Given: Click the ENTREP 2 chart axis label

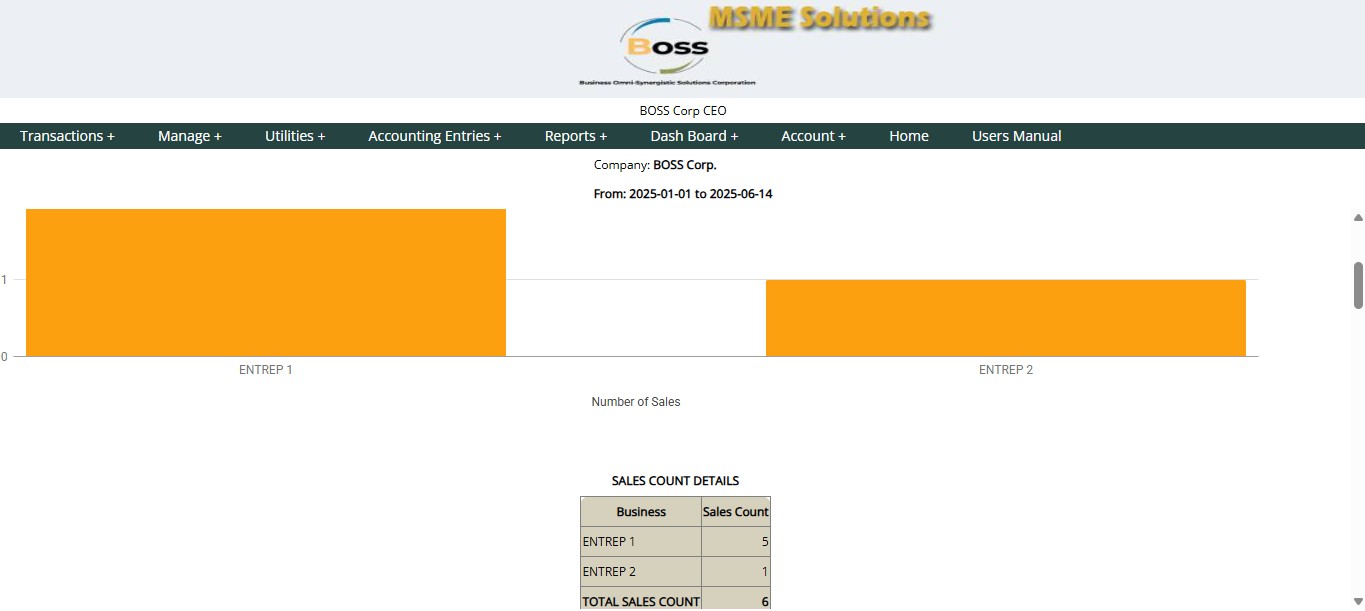Looking at the screenshot, I should 1006,370.
